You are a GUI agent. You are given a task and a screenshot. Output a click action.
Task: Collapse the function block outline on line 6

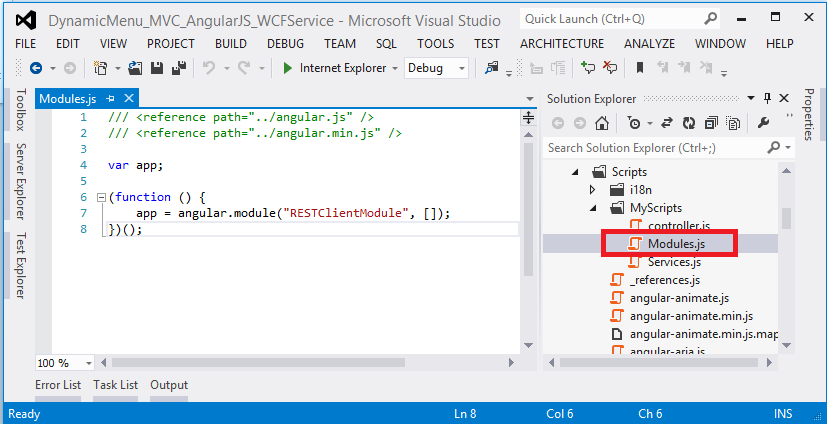click(101, 198)
